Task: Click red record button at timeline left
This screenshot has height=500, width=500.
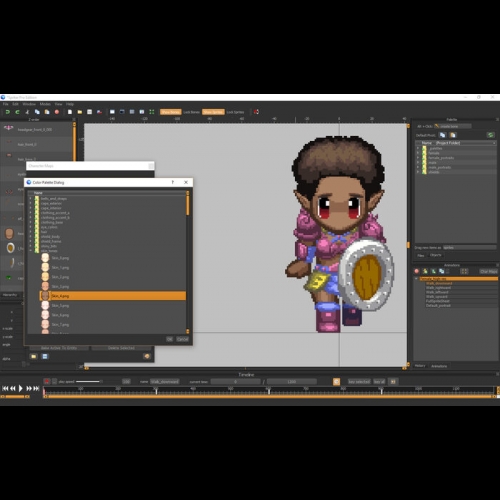Action: 47,382
